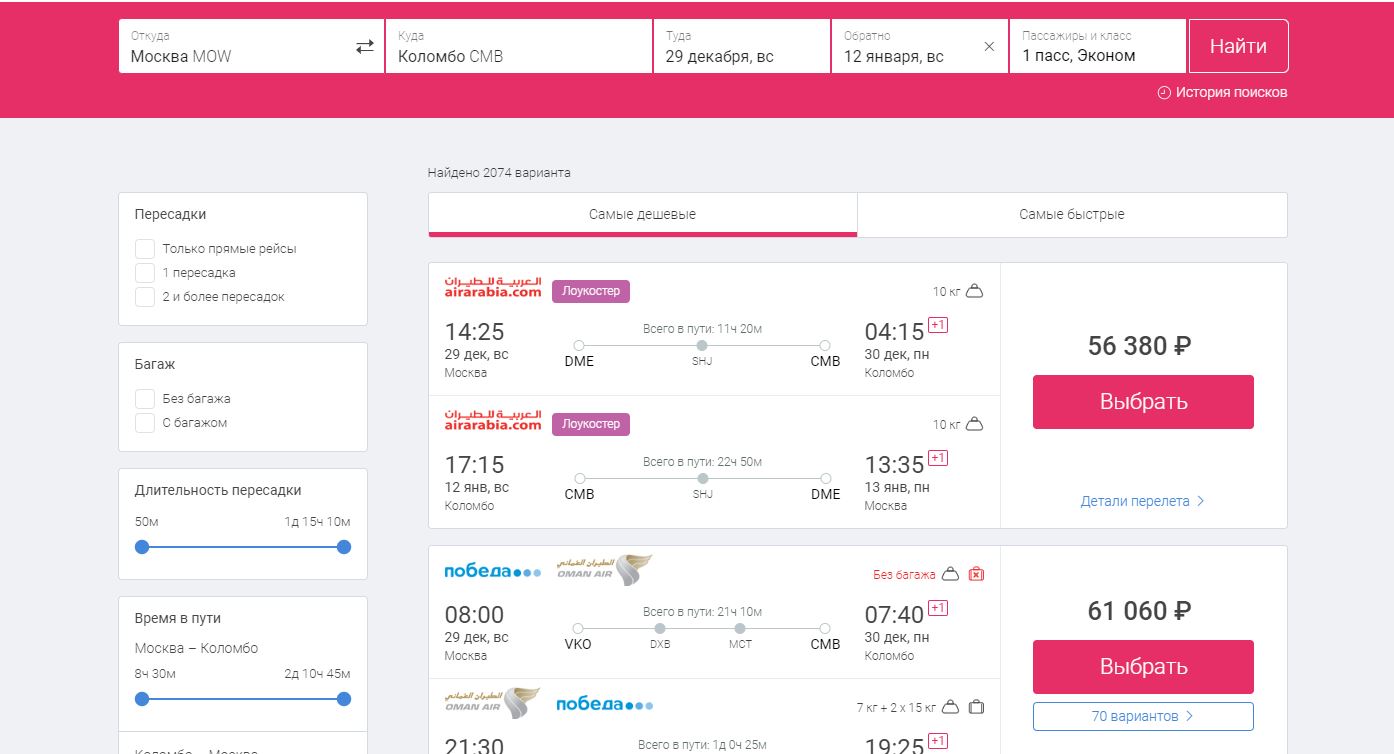Click SHJ stopover dot on outbound route
Screen dimensions: 1394x754
point(702,345)
